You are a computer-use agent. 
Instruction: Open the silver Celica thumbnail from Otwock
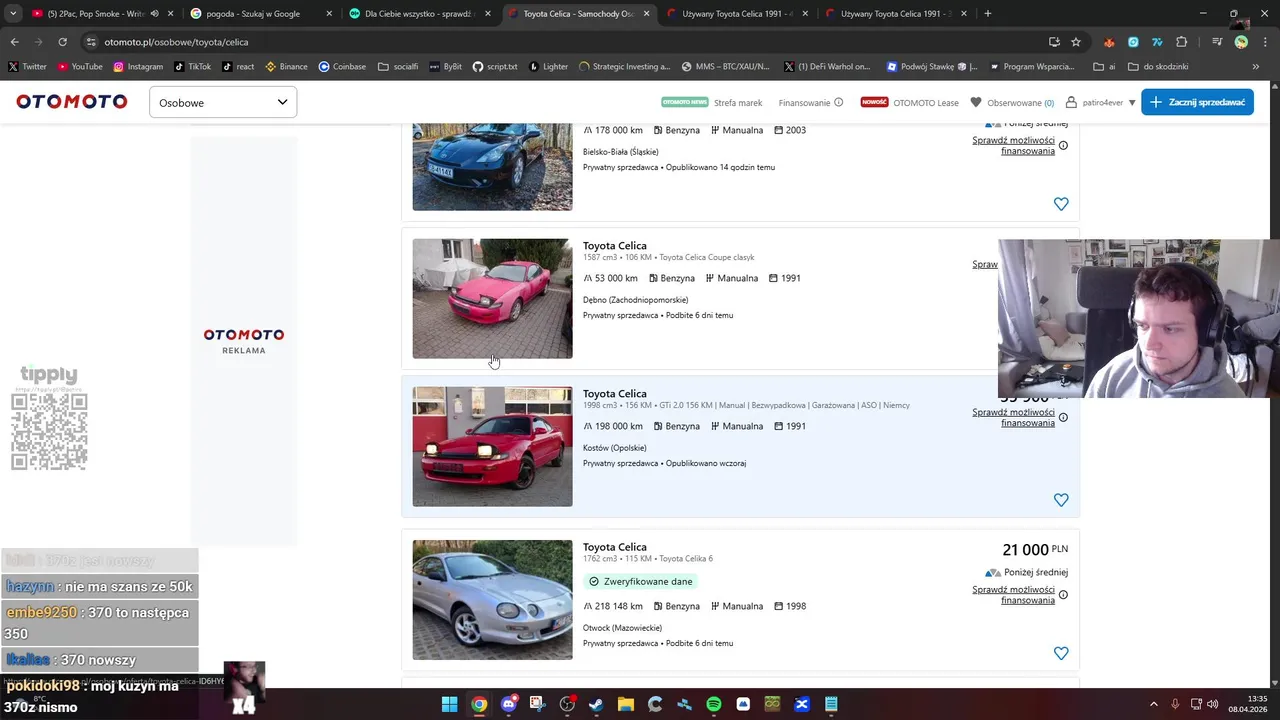click(x=492, y=600)
